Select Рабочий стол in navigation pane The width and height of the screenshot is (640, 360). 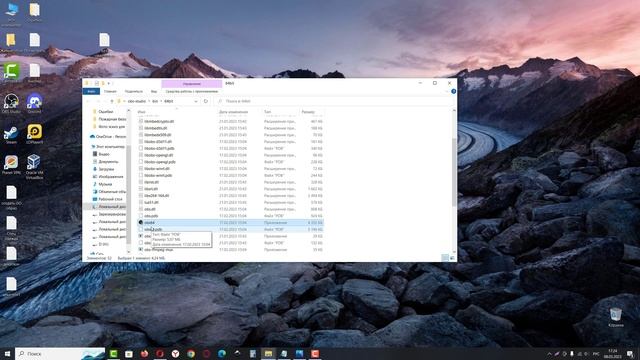[x=110, y=199]
